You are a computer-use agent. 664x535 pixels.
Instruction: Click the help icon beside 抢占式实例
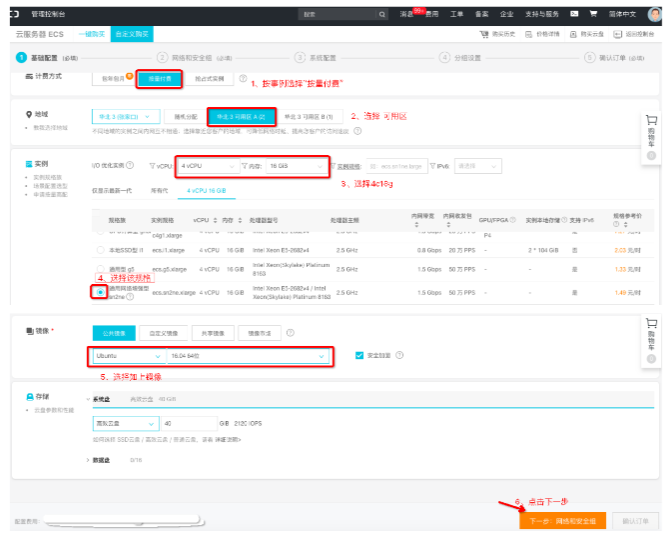243,78
